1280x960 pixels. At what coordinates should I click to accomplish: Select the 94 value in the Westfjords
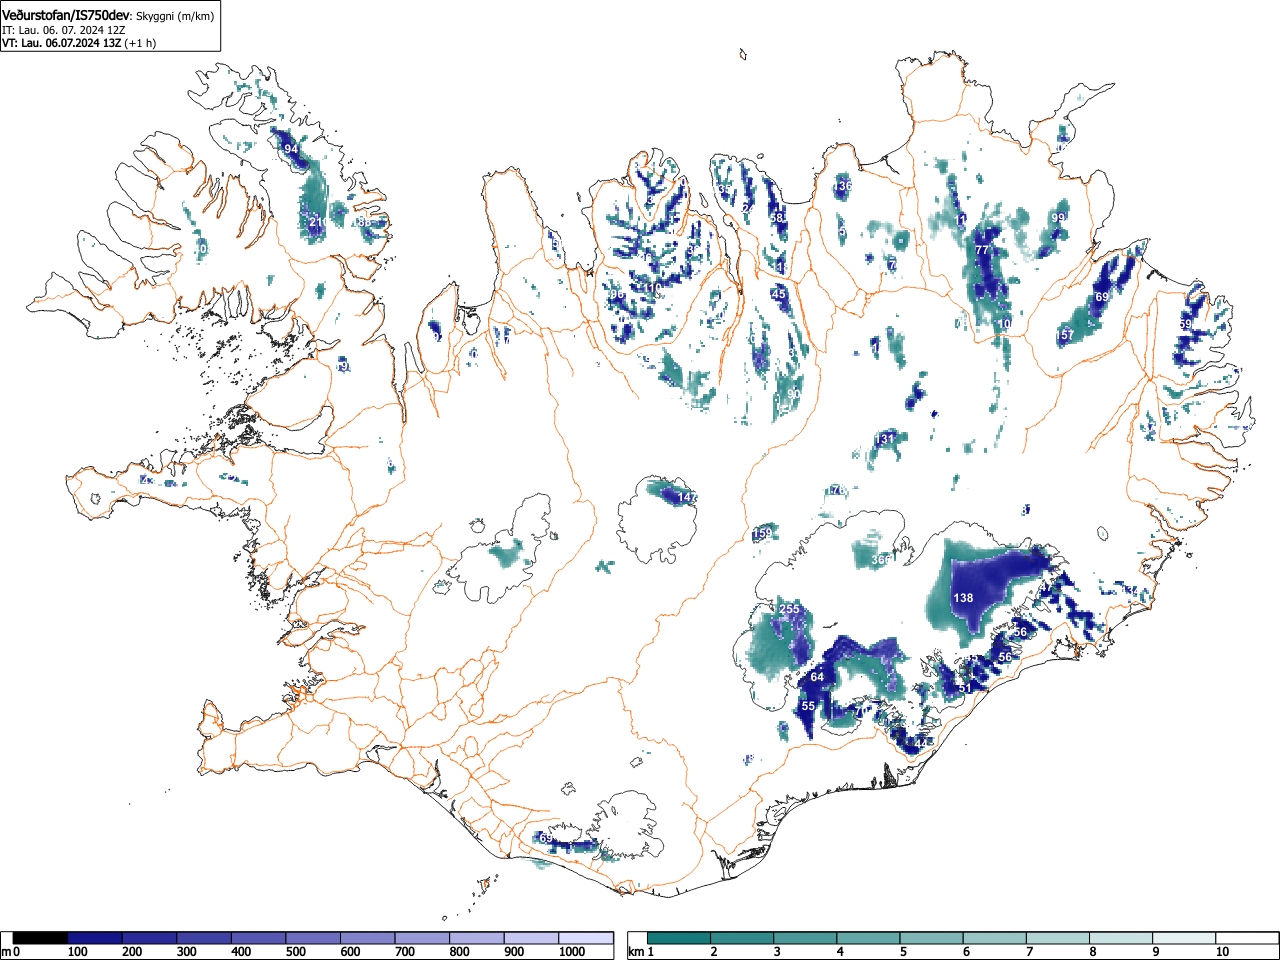tap(291, 149)
